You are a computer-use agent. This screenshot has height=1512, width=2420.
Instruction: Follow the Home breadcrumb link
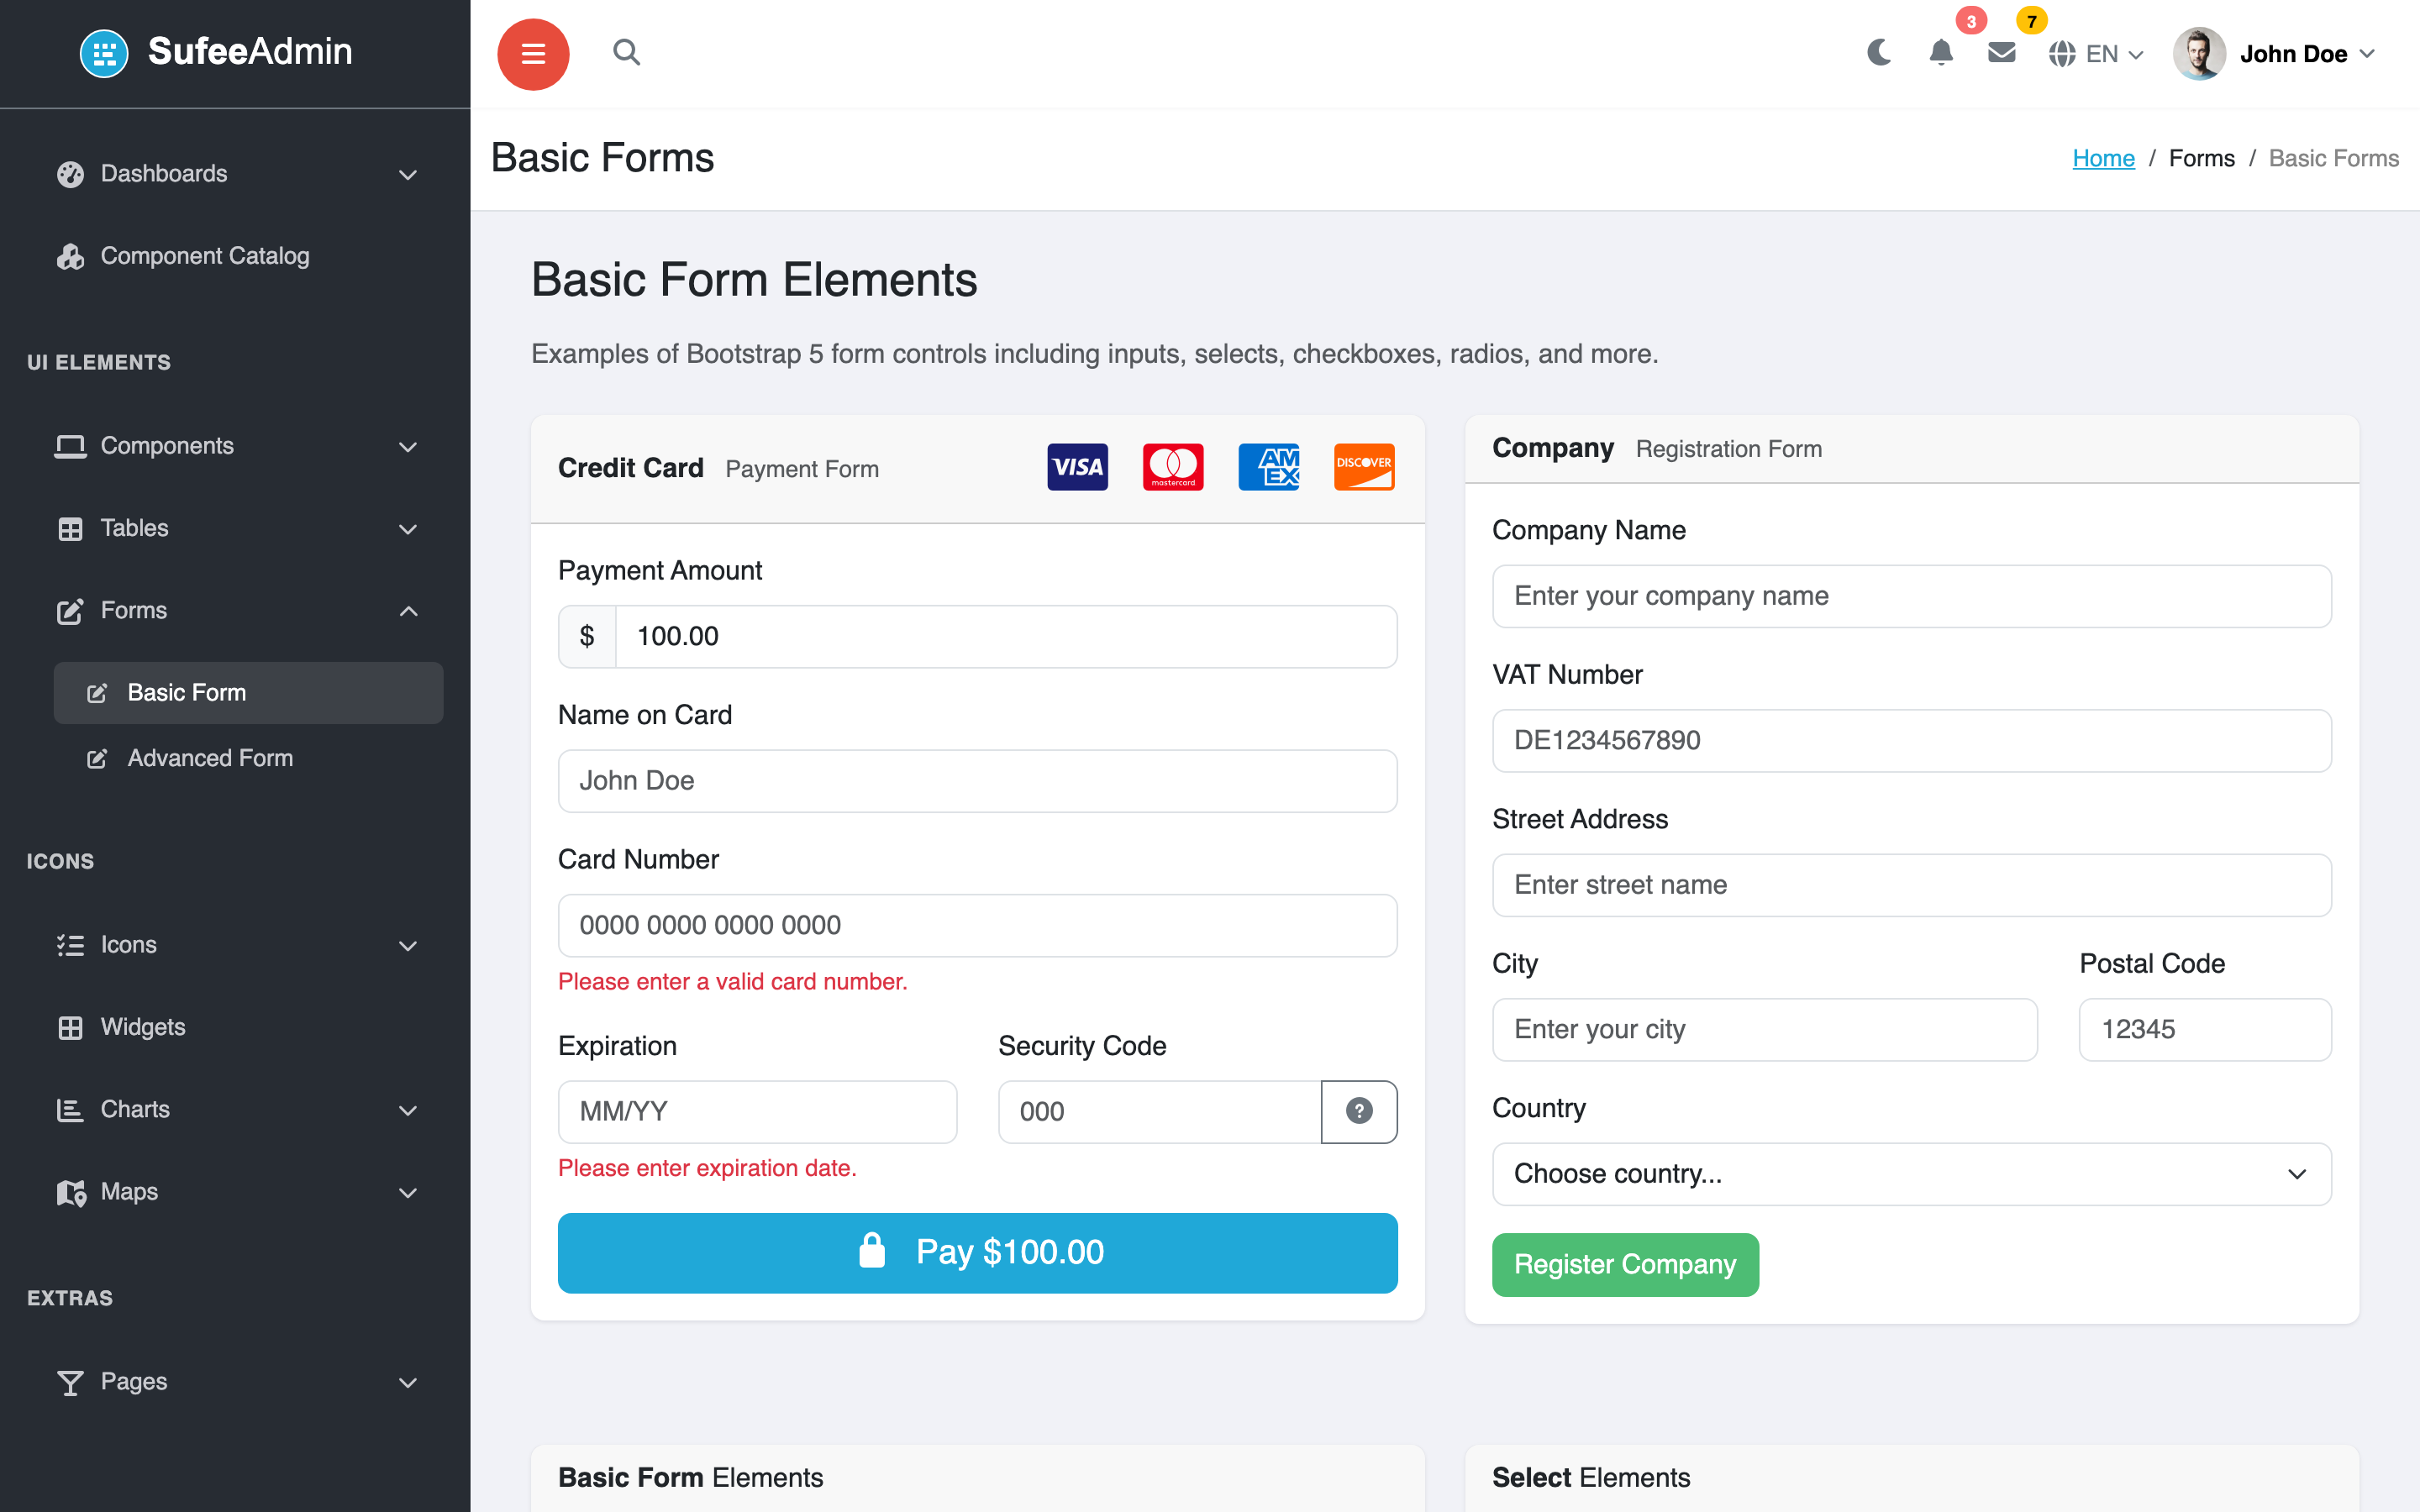[2103, 158]
